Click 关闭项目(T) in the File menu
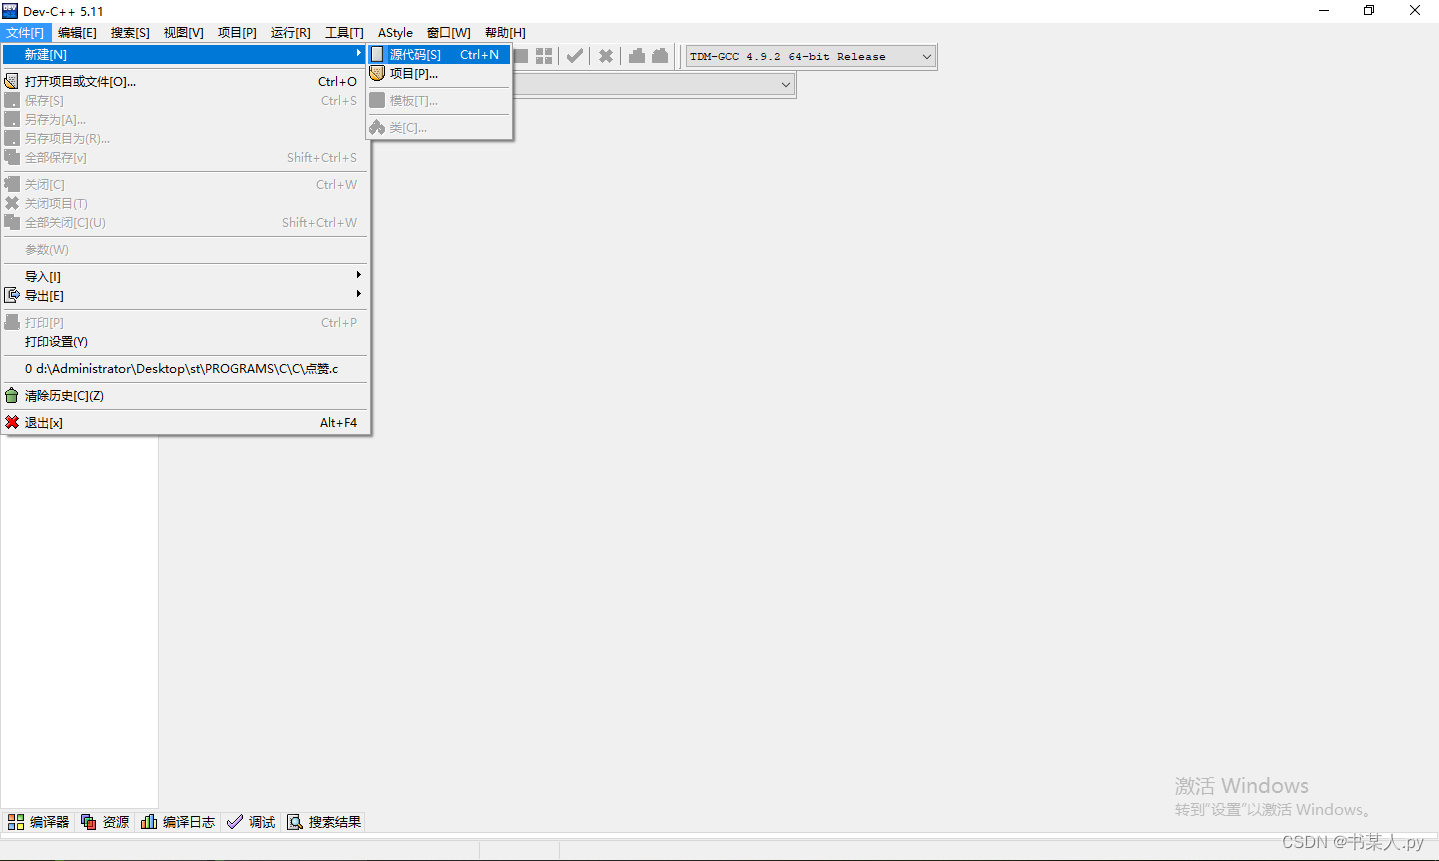 (x=185, y=203)
